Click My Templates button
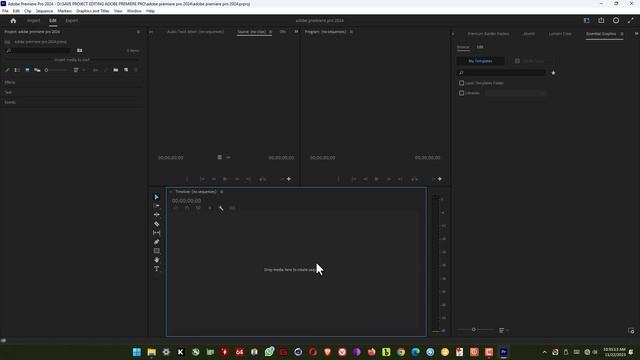 click(480, 61)
